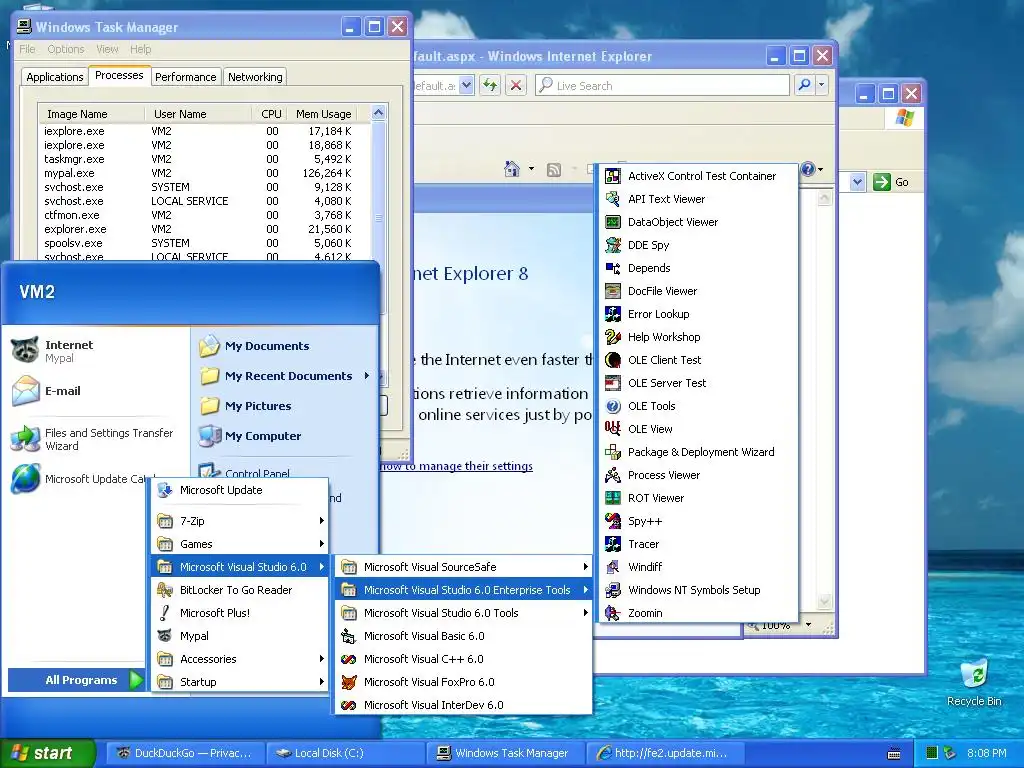Switch to DuckDuckGo taskbar button
This screenshot has width=1024, height=768.
(186, 753)
